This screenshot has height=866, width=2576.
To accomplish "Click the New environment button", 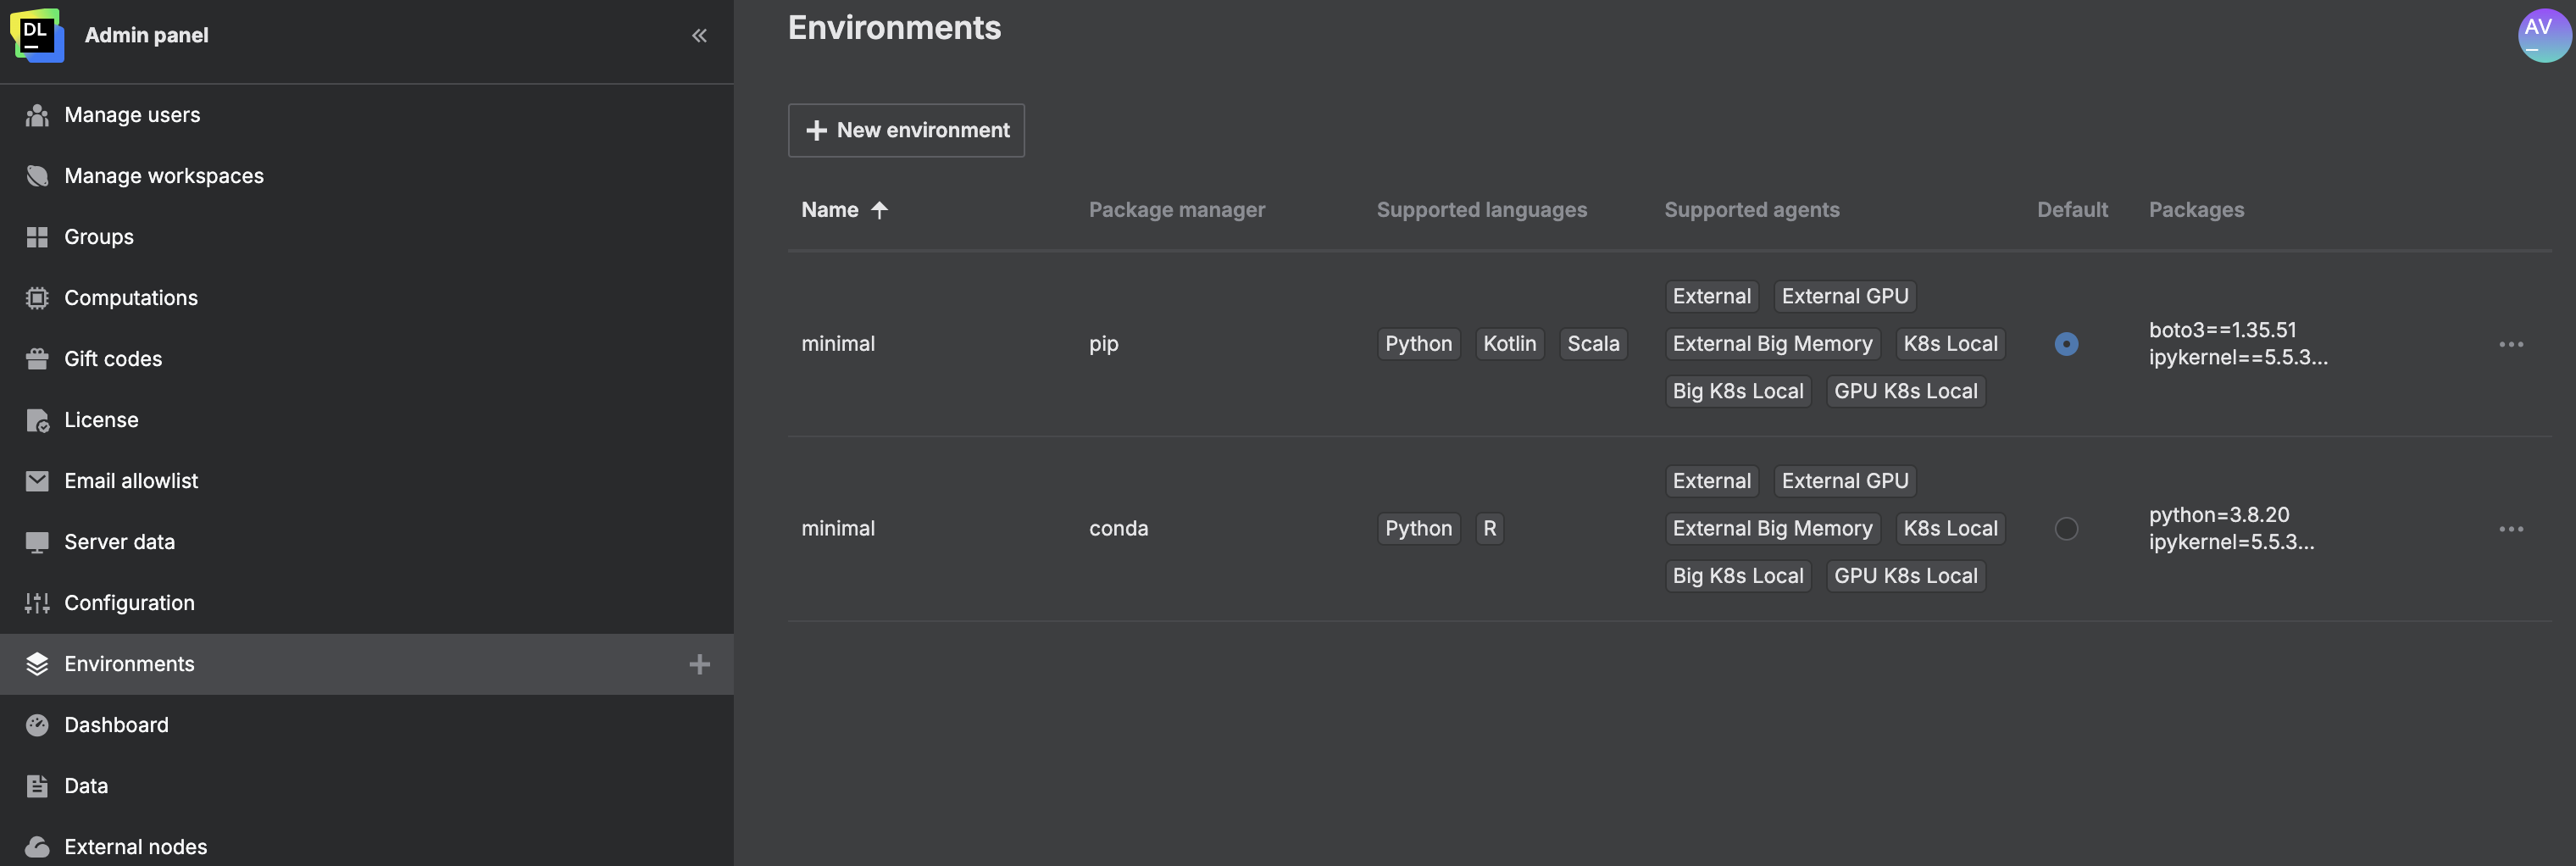I will click(x=906, y=130).
